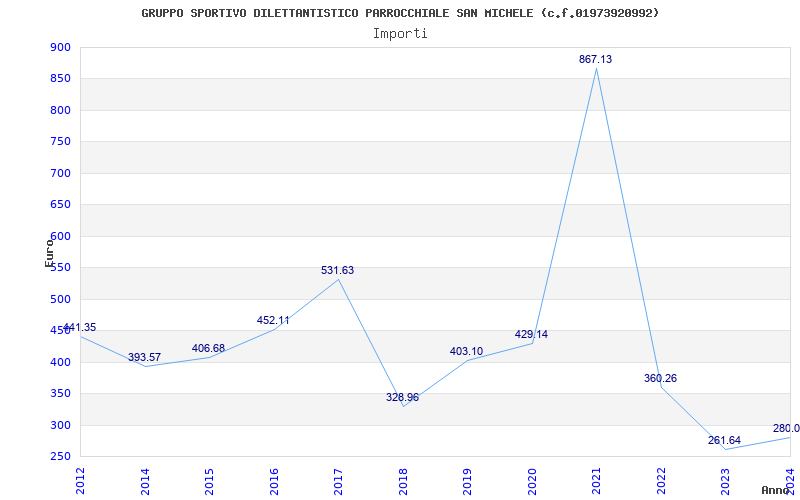Select the 360.26 data label
Image resolution: width=800 pixels, height=500 pixels.
click(x=660, y=379)
